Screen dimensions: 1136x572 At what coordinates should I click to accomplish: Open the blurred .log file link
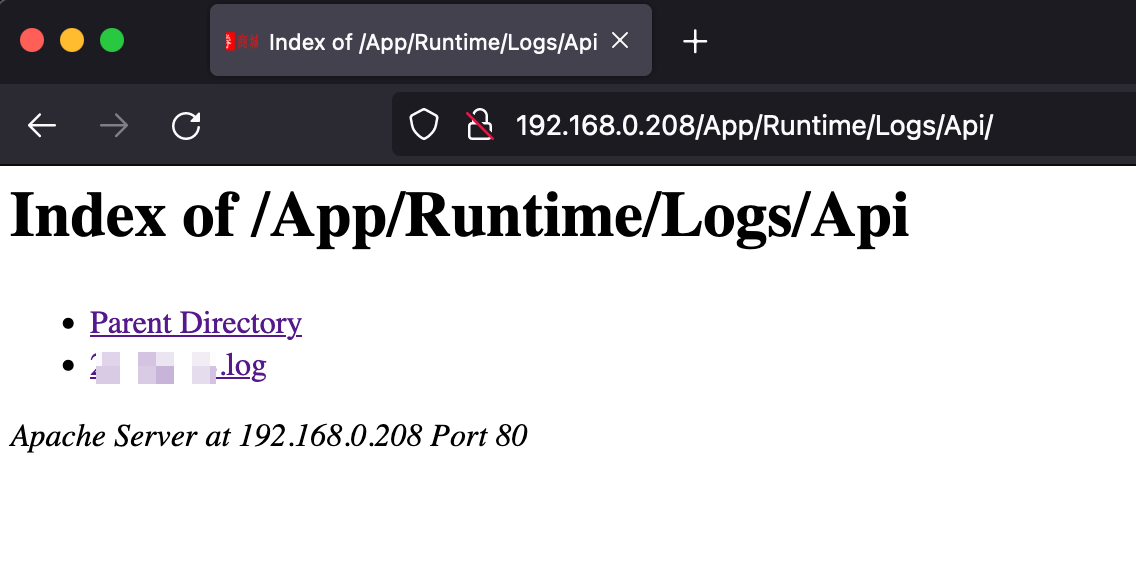tap(178, 366)
